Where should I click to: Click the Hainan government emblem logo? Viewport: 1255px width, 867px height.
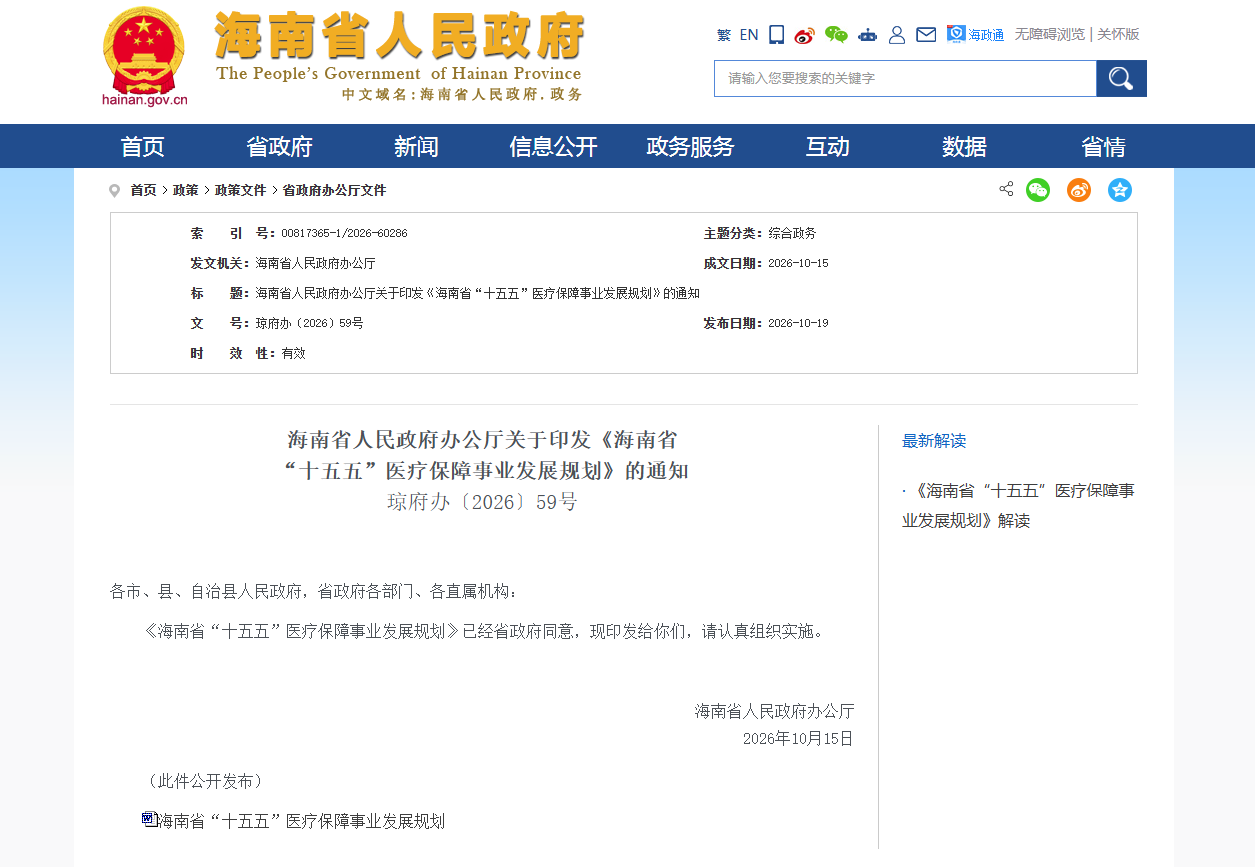pos(145,49)
